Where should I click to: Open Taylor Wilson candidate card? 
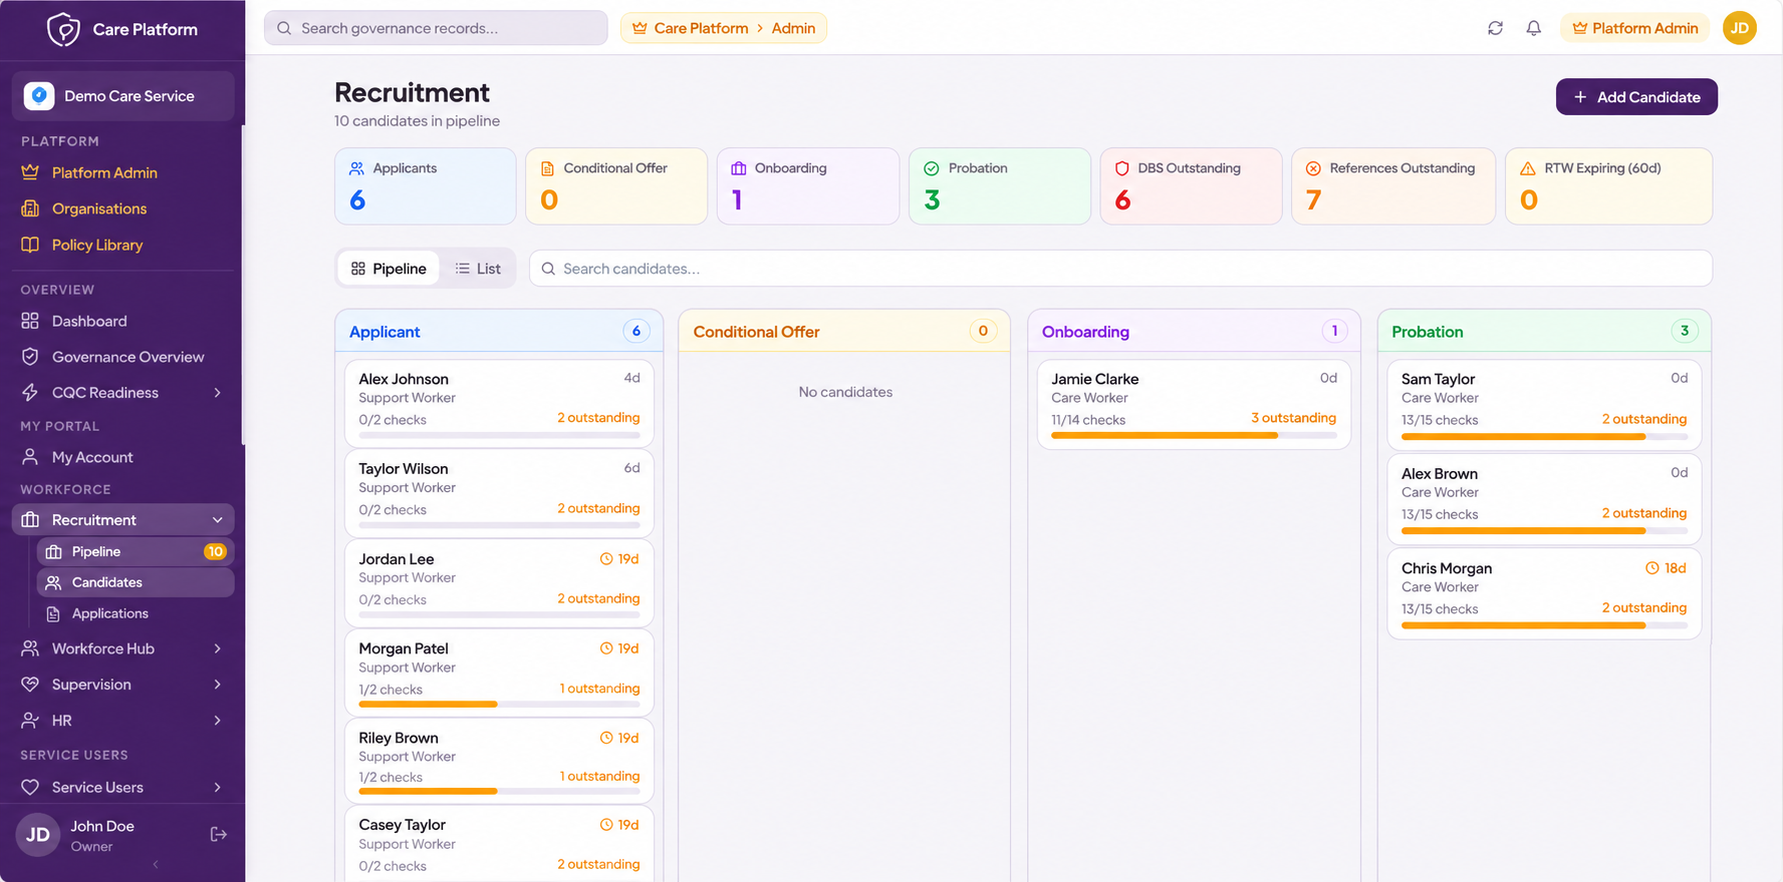pyautogui.click(x=499, y=493)
